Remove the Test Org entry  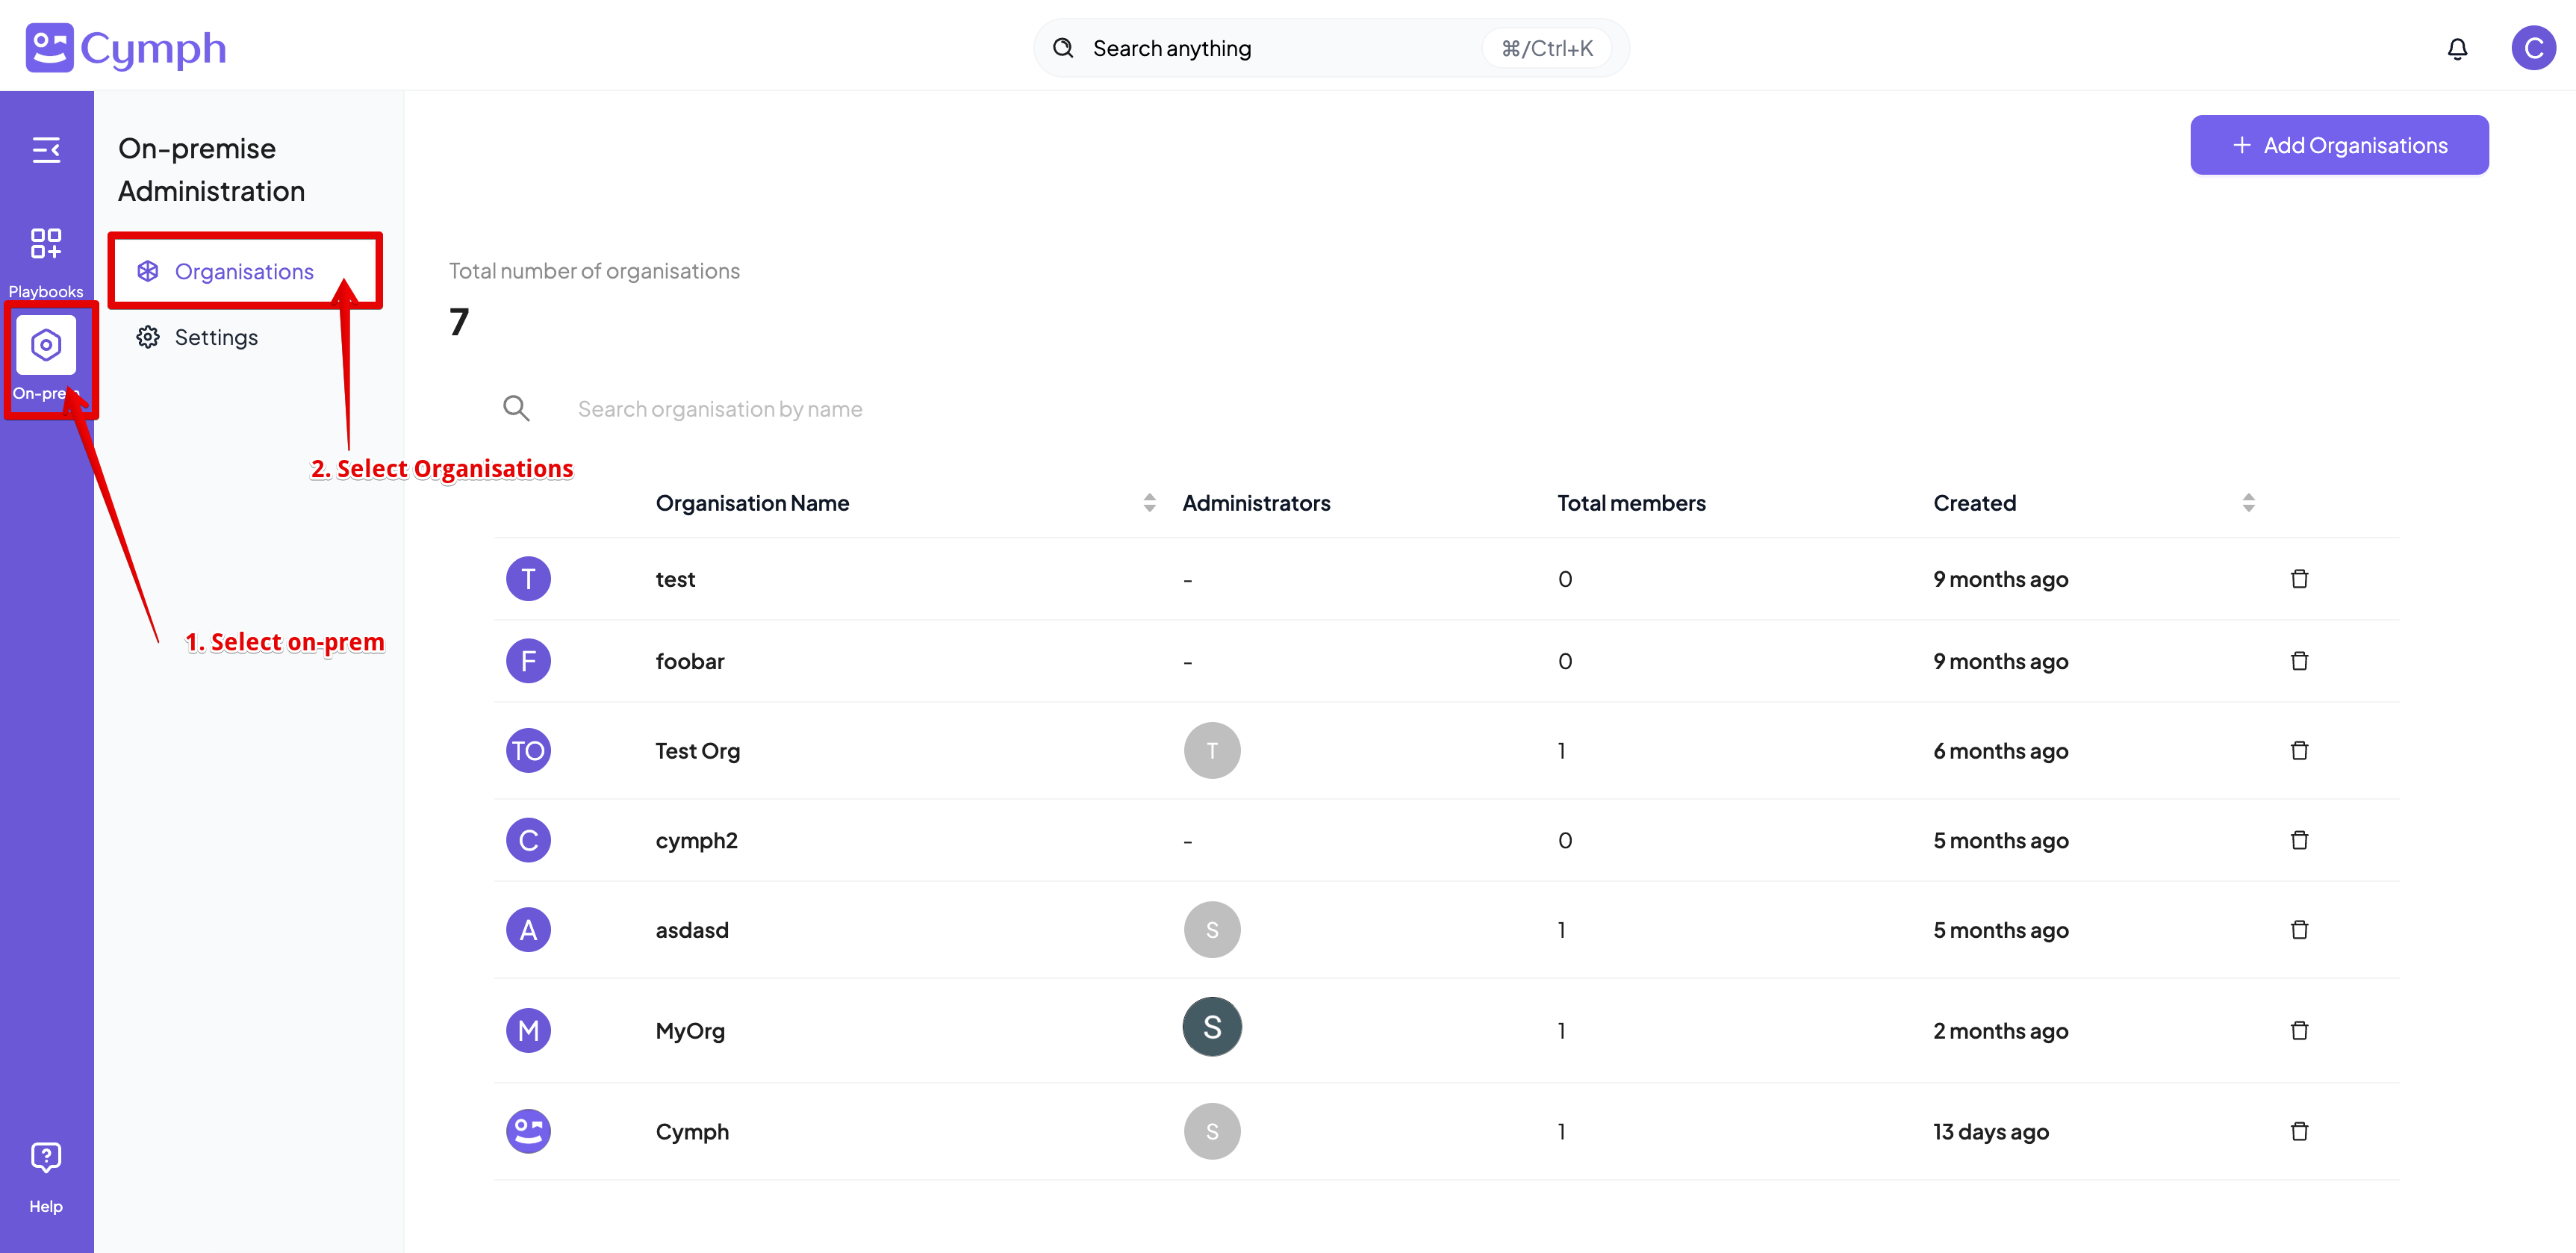2299,751
